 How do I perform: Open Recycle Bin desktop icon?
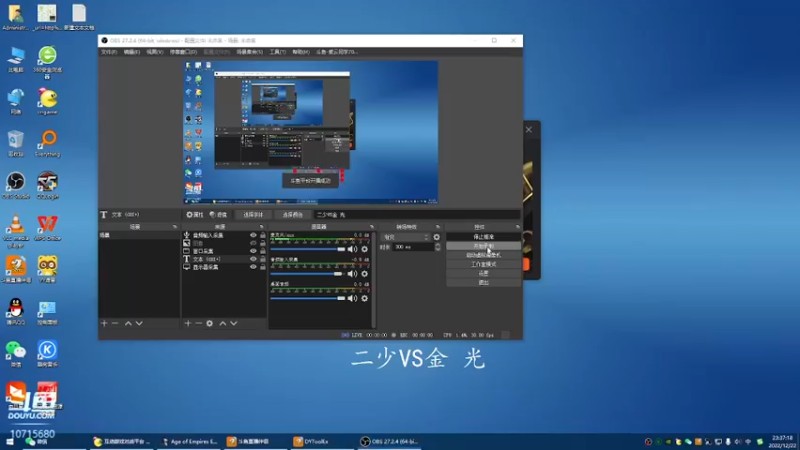16,143
